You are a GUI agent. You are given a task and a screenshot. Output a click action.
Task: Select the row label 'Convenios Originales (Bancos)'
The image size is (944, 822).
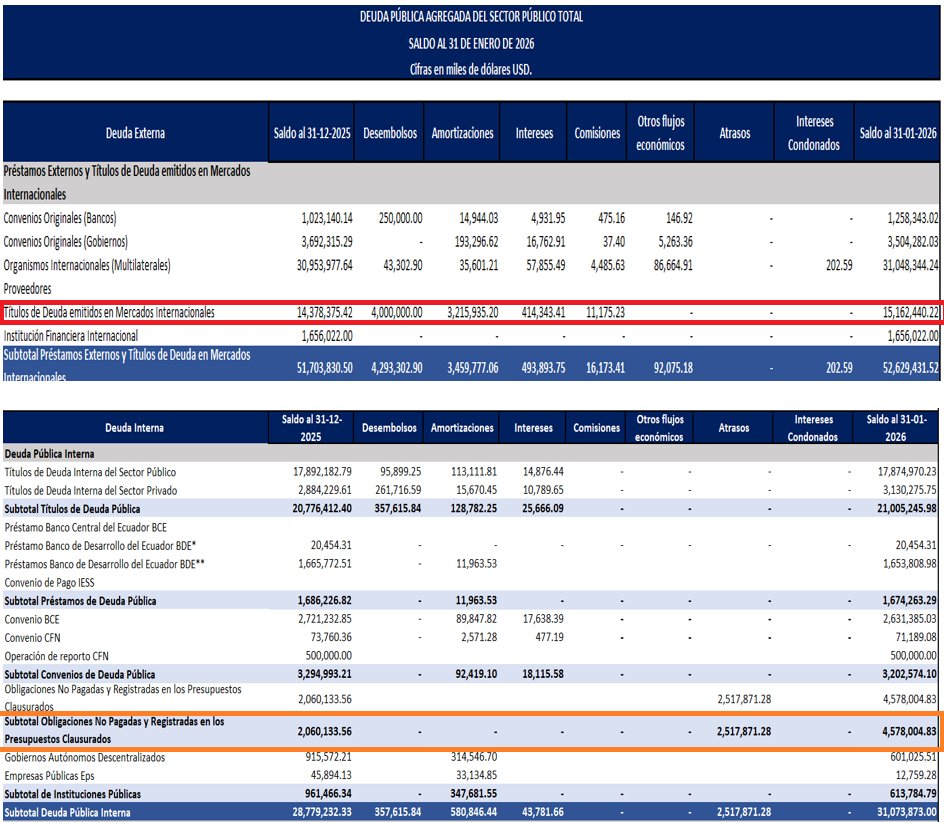[x=60, y=218]
